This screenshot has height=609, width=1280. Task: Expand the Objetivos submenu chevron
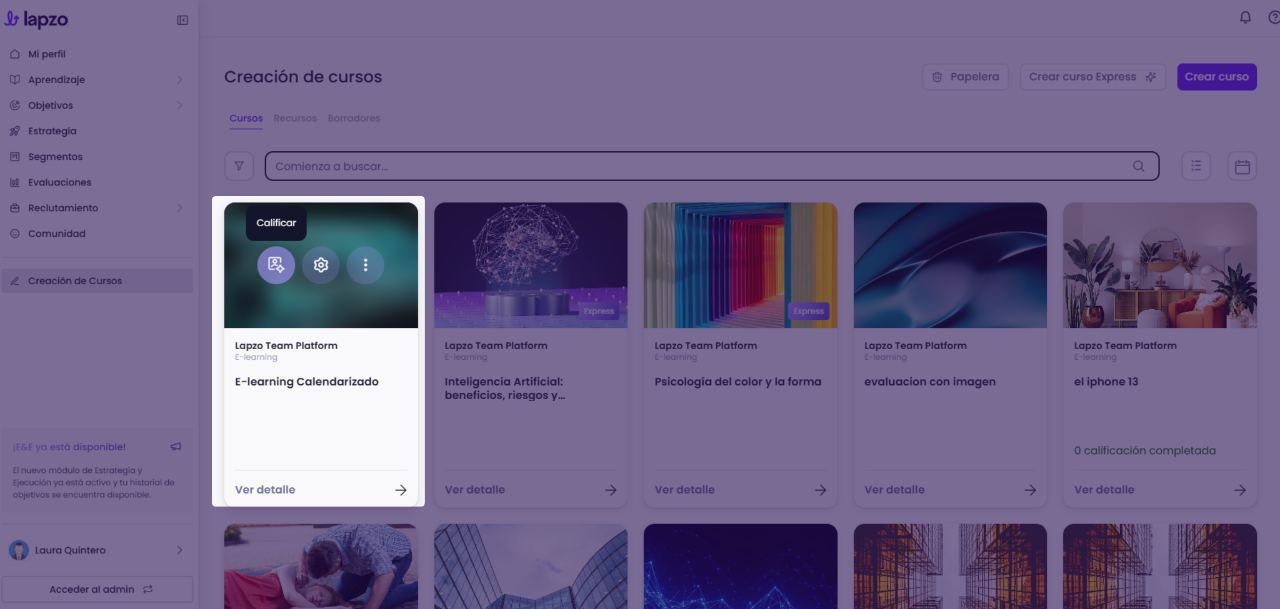pos(180,105)
